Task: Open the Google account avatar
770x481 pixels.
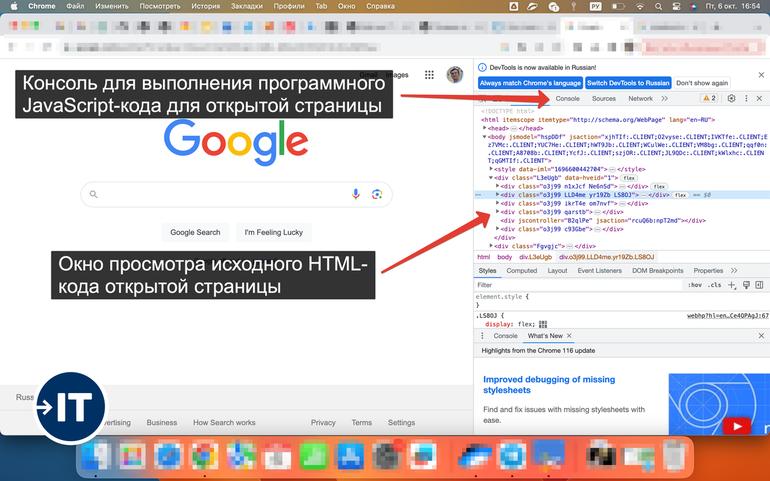Action: 455,75
